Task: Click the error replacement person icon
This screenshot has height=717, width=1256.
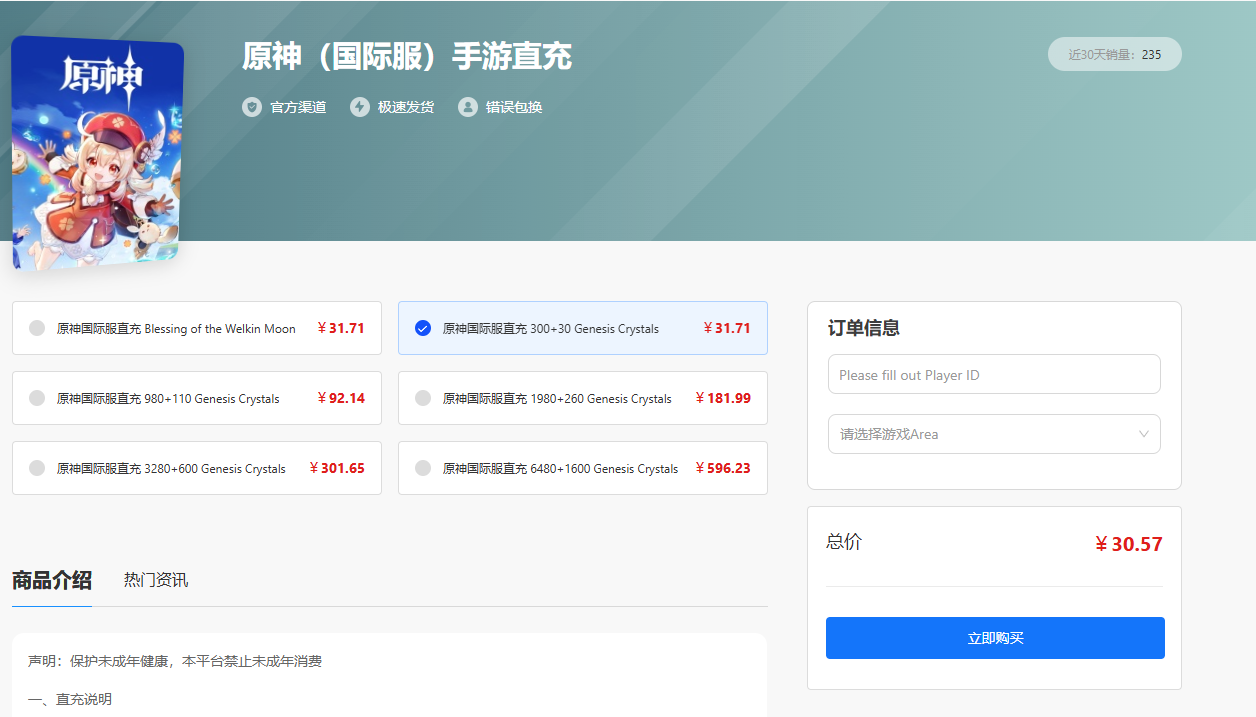Action: (x=468, y=107)
